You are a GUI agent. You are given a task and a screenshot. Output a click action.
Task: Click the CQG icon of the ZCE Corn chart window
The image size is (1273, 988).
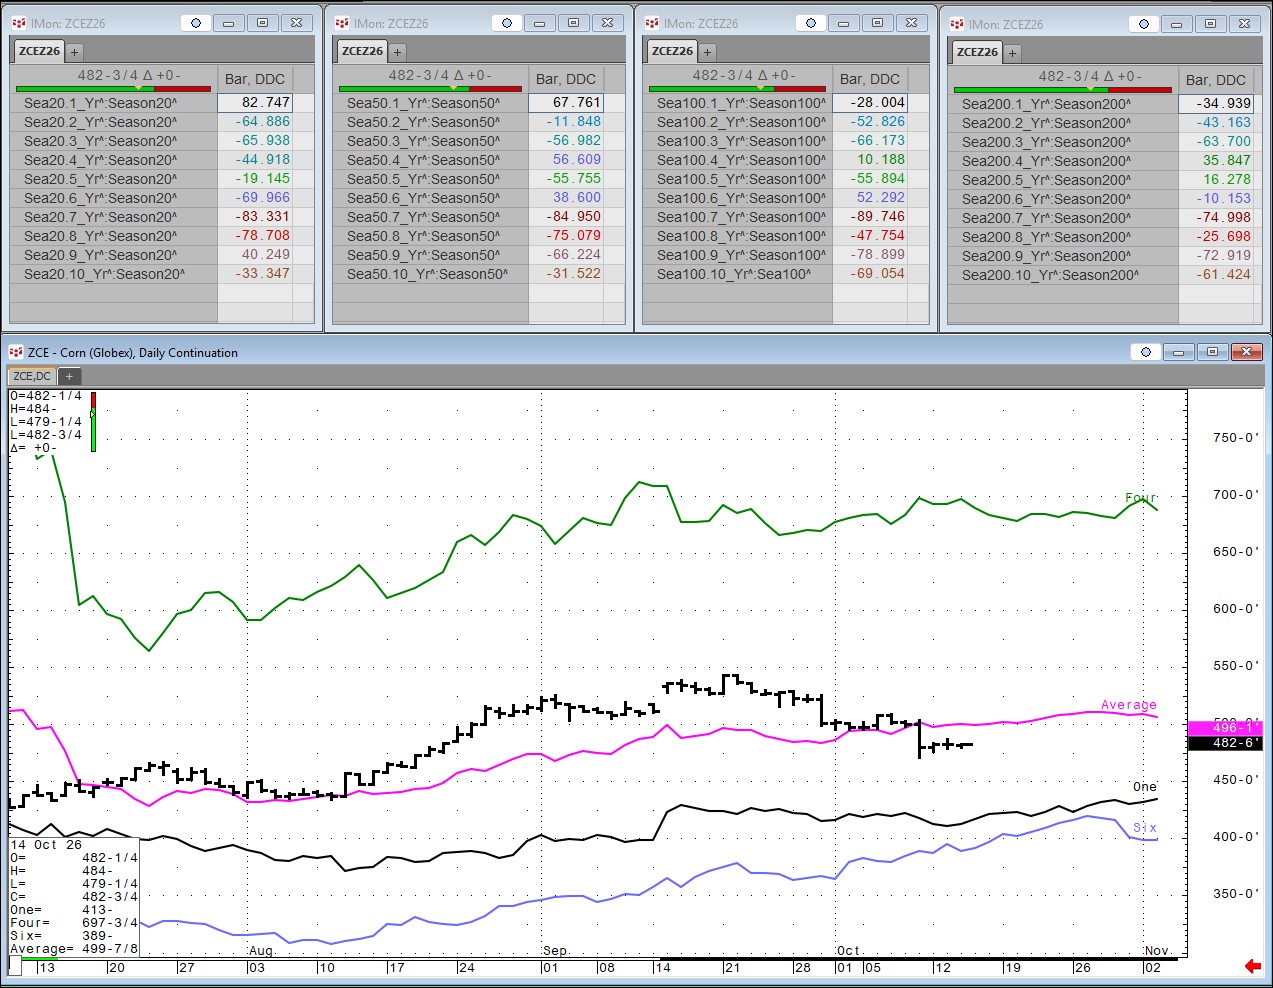tap(15, 352)
